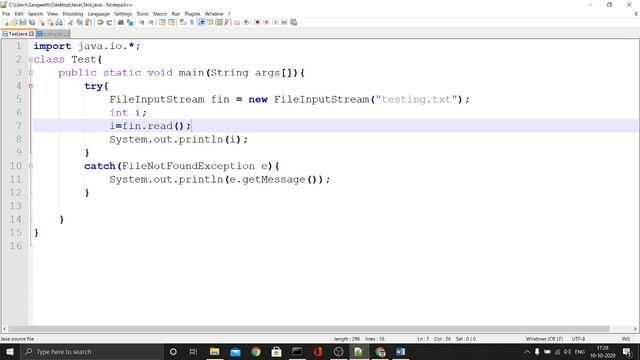Click the length : 296 status entry
The height and width of the screenshot is (360, 640).
pos(347,339)
